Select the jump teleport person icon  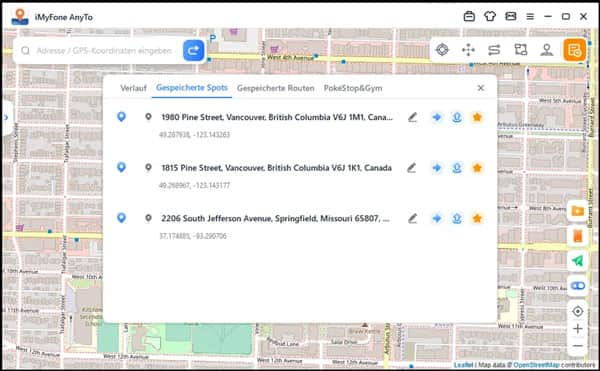pyautogui.click(x=546, y=50)
